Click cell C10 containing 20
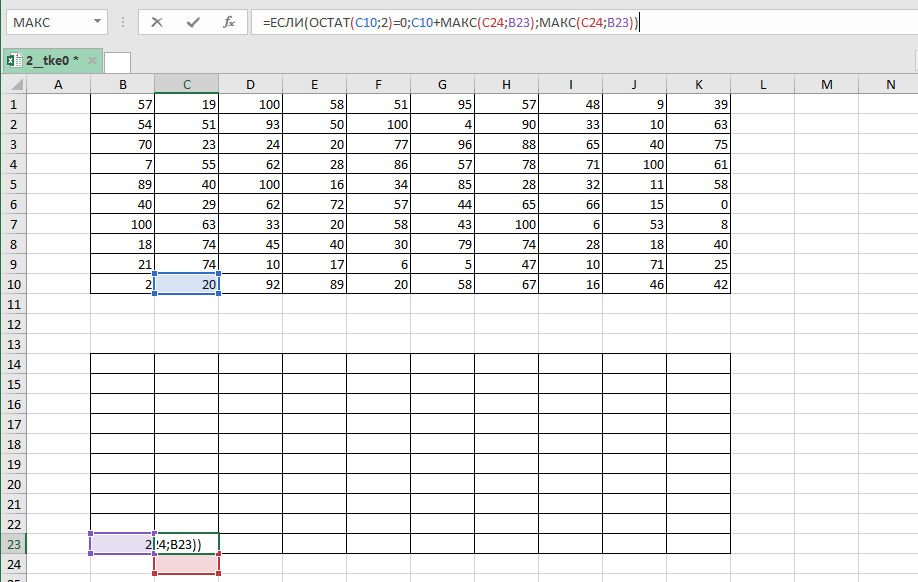 [x=186, y=284]
